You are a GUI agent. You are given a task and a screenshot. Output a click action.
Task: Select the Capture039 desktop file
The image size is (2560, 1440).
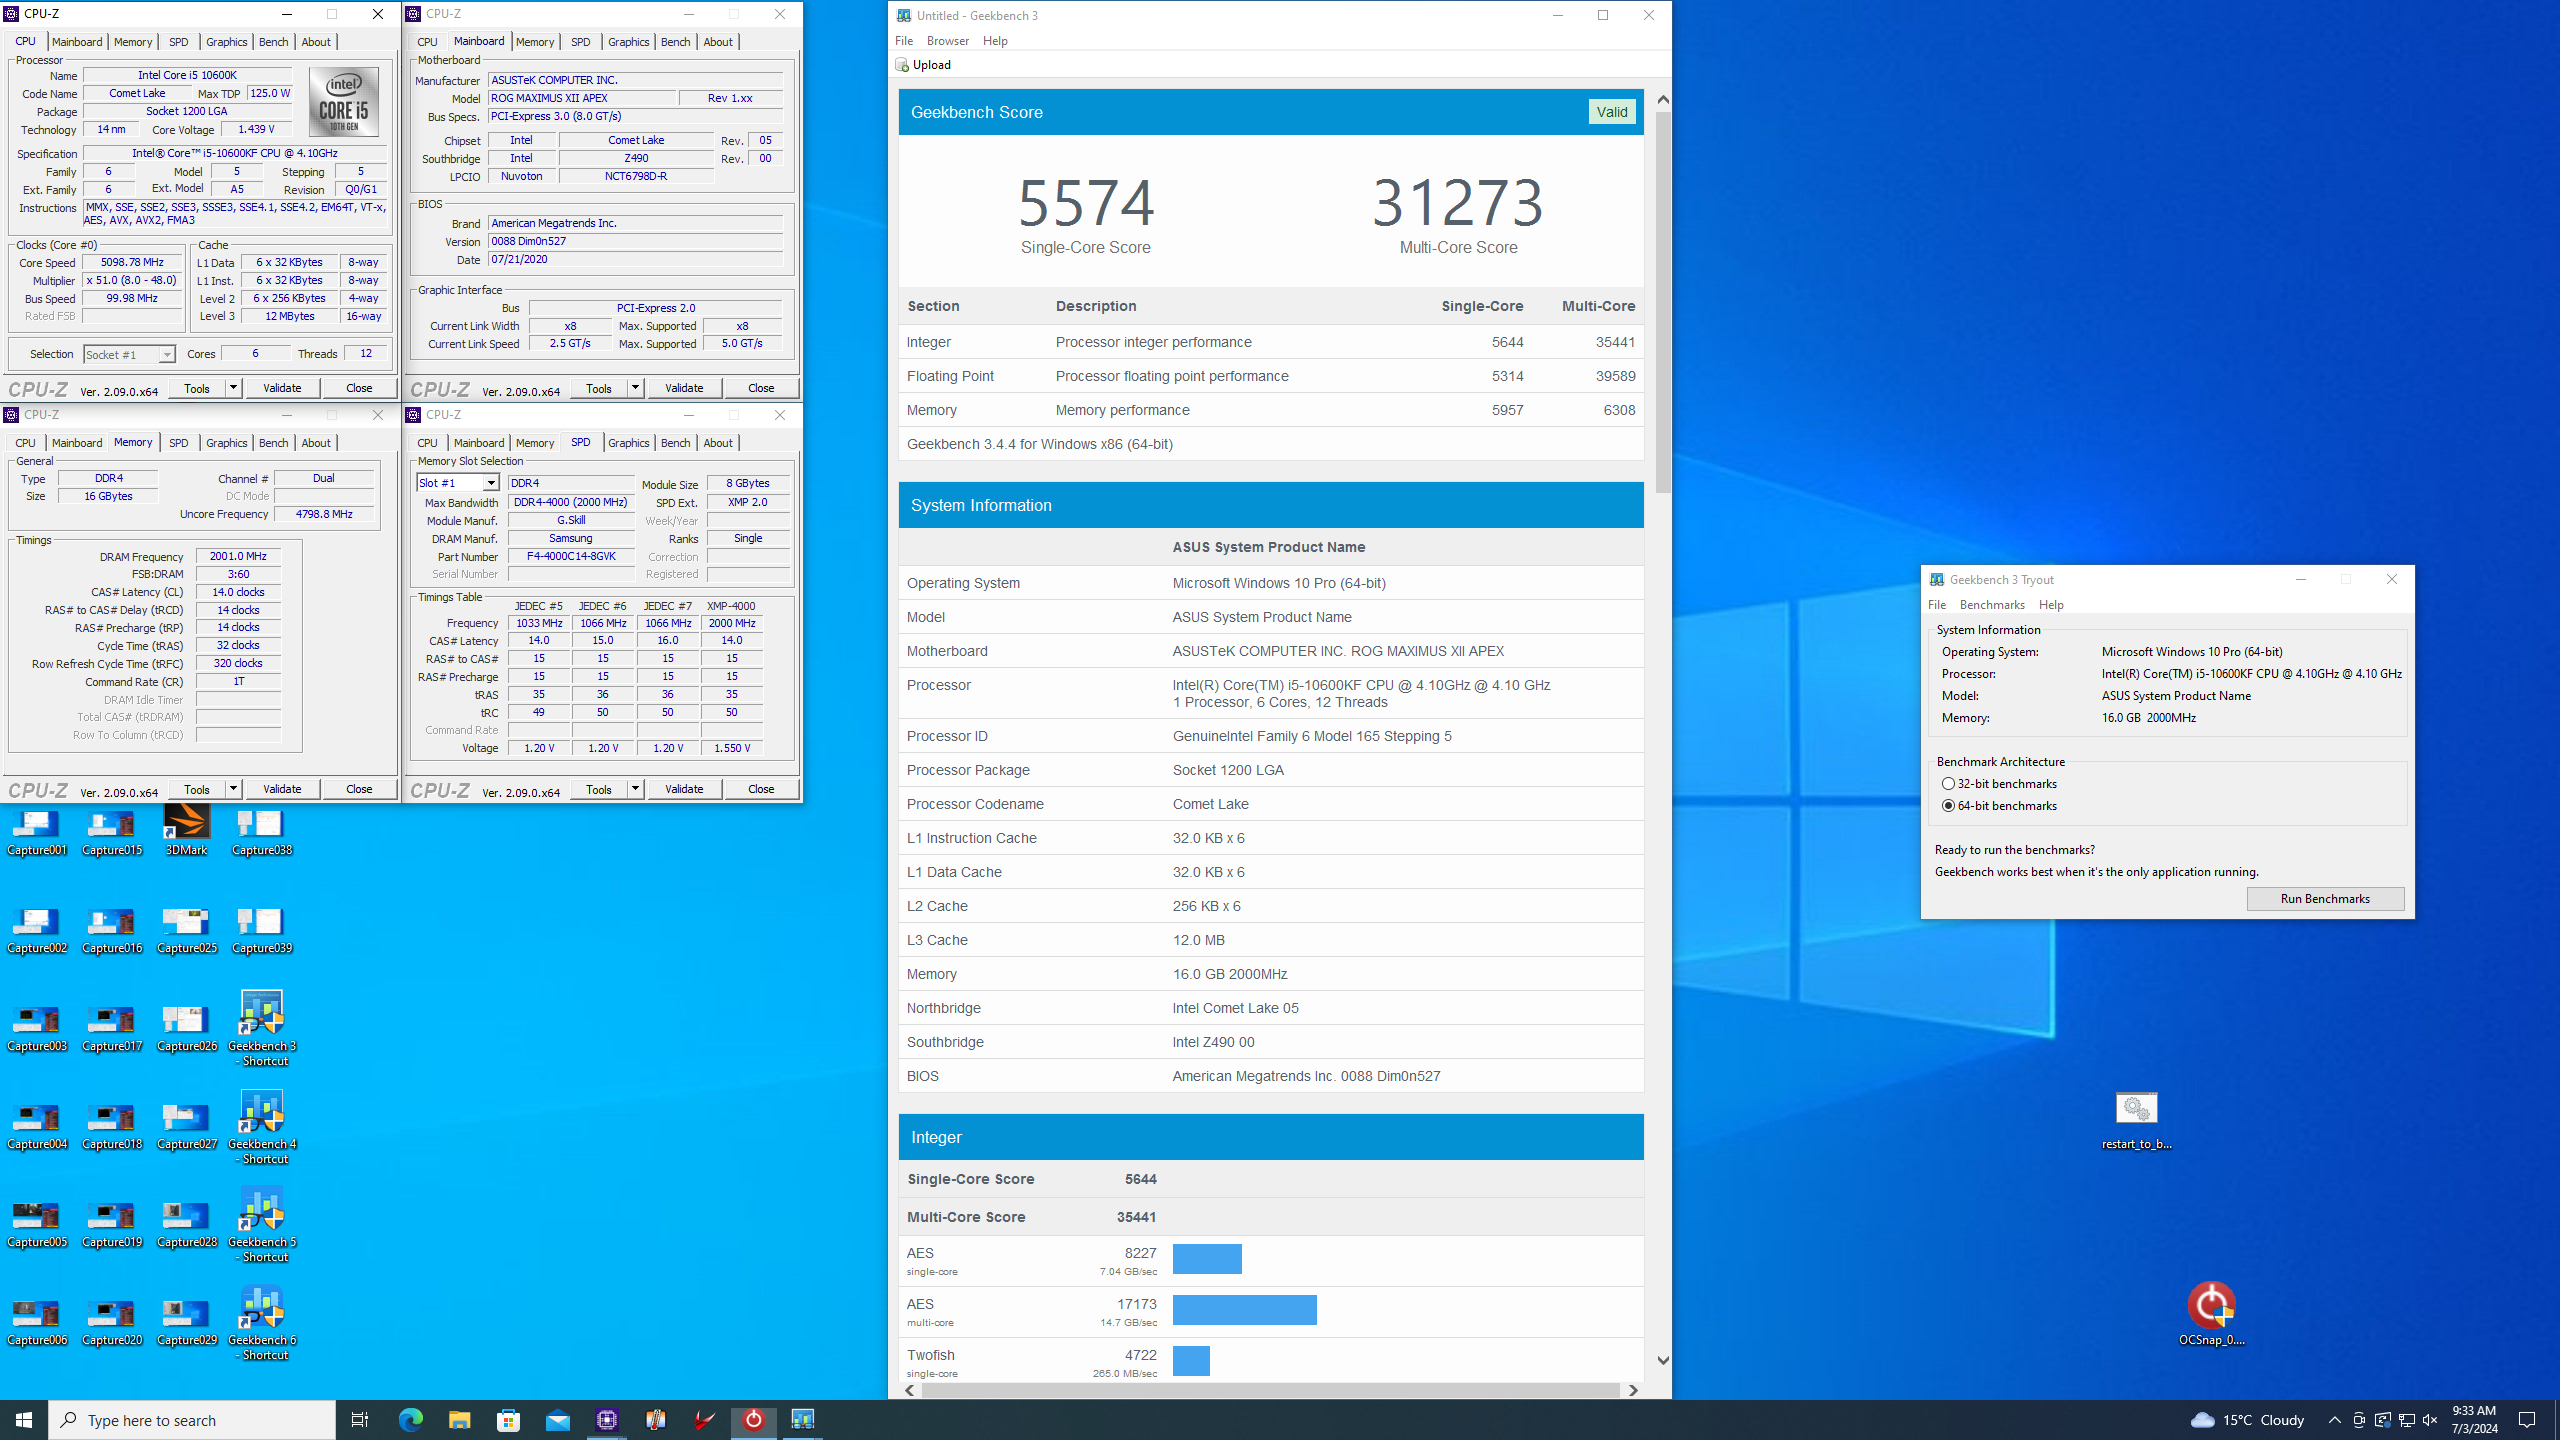262,930
